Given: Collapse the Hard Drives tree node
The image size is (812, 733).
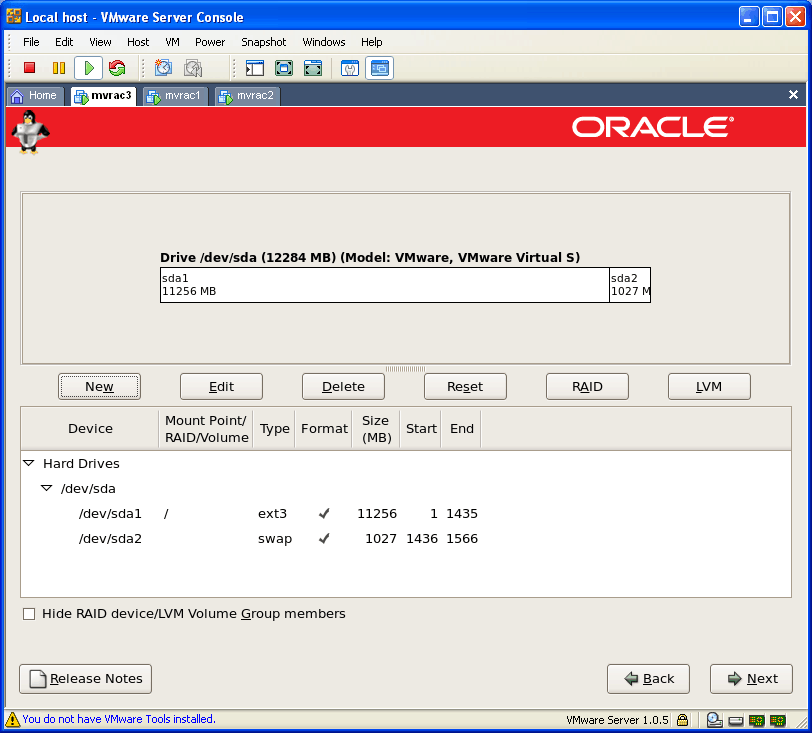Looking at the screenshot, I should click(x=29, y=464).
